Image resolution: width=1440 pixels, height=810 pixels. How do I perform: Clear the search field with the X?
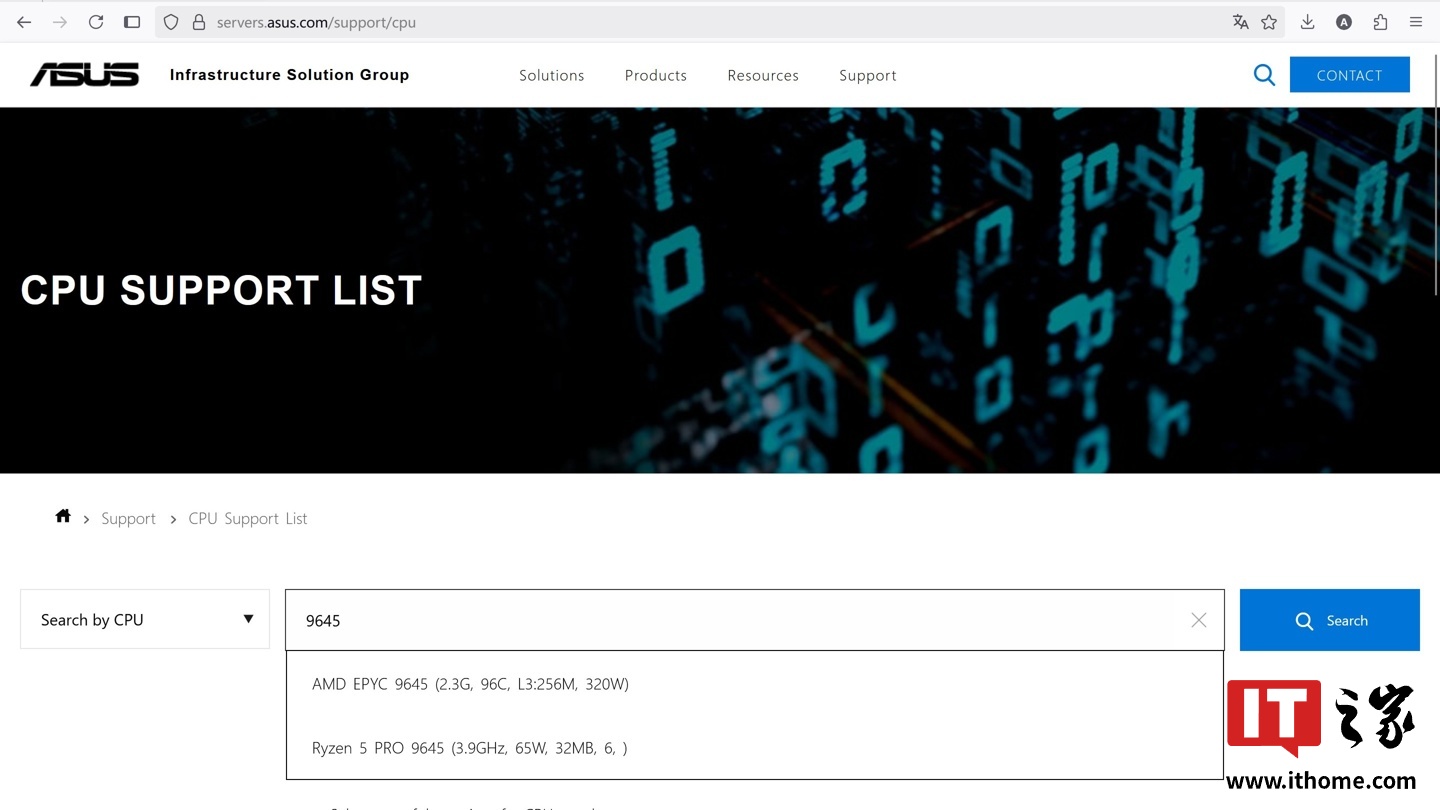tap(1198, 620)
